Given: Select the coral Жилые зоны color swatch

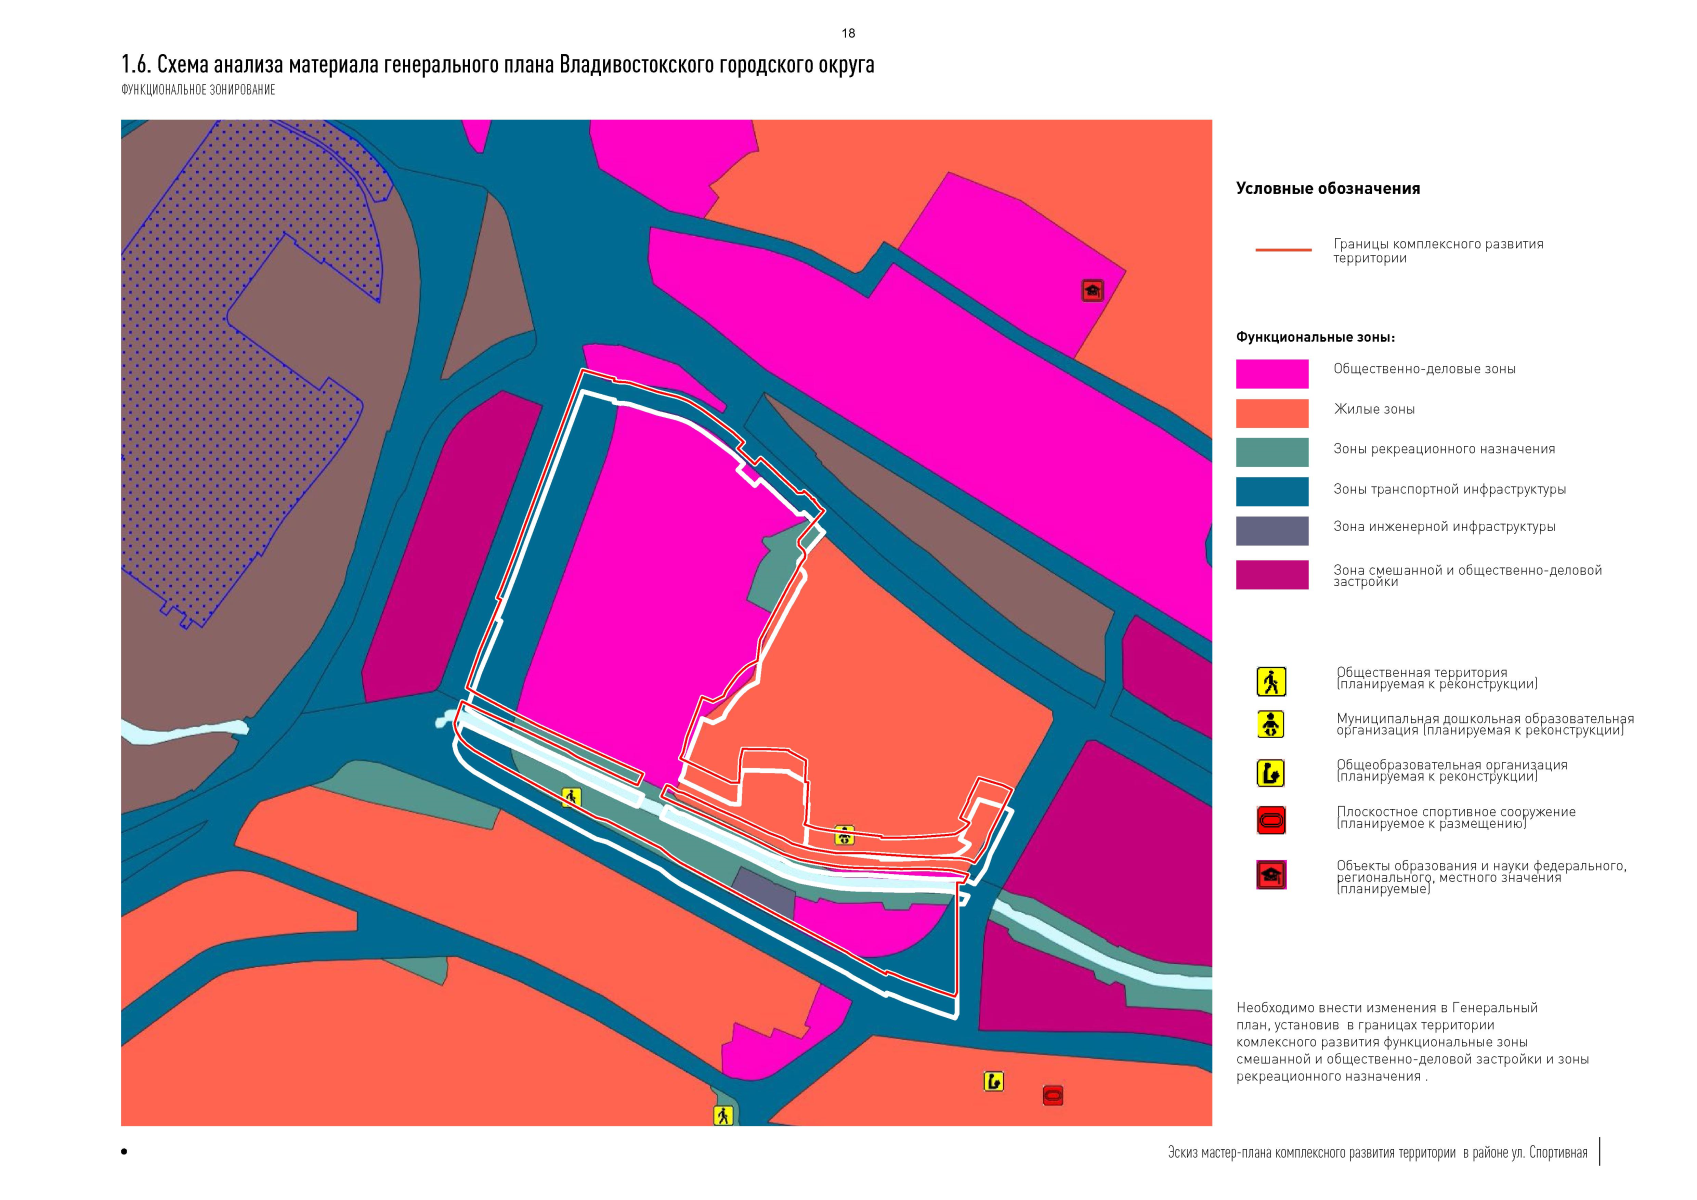Looking at the screenshot, I should point(1272,413).
